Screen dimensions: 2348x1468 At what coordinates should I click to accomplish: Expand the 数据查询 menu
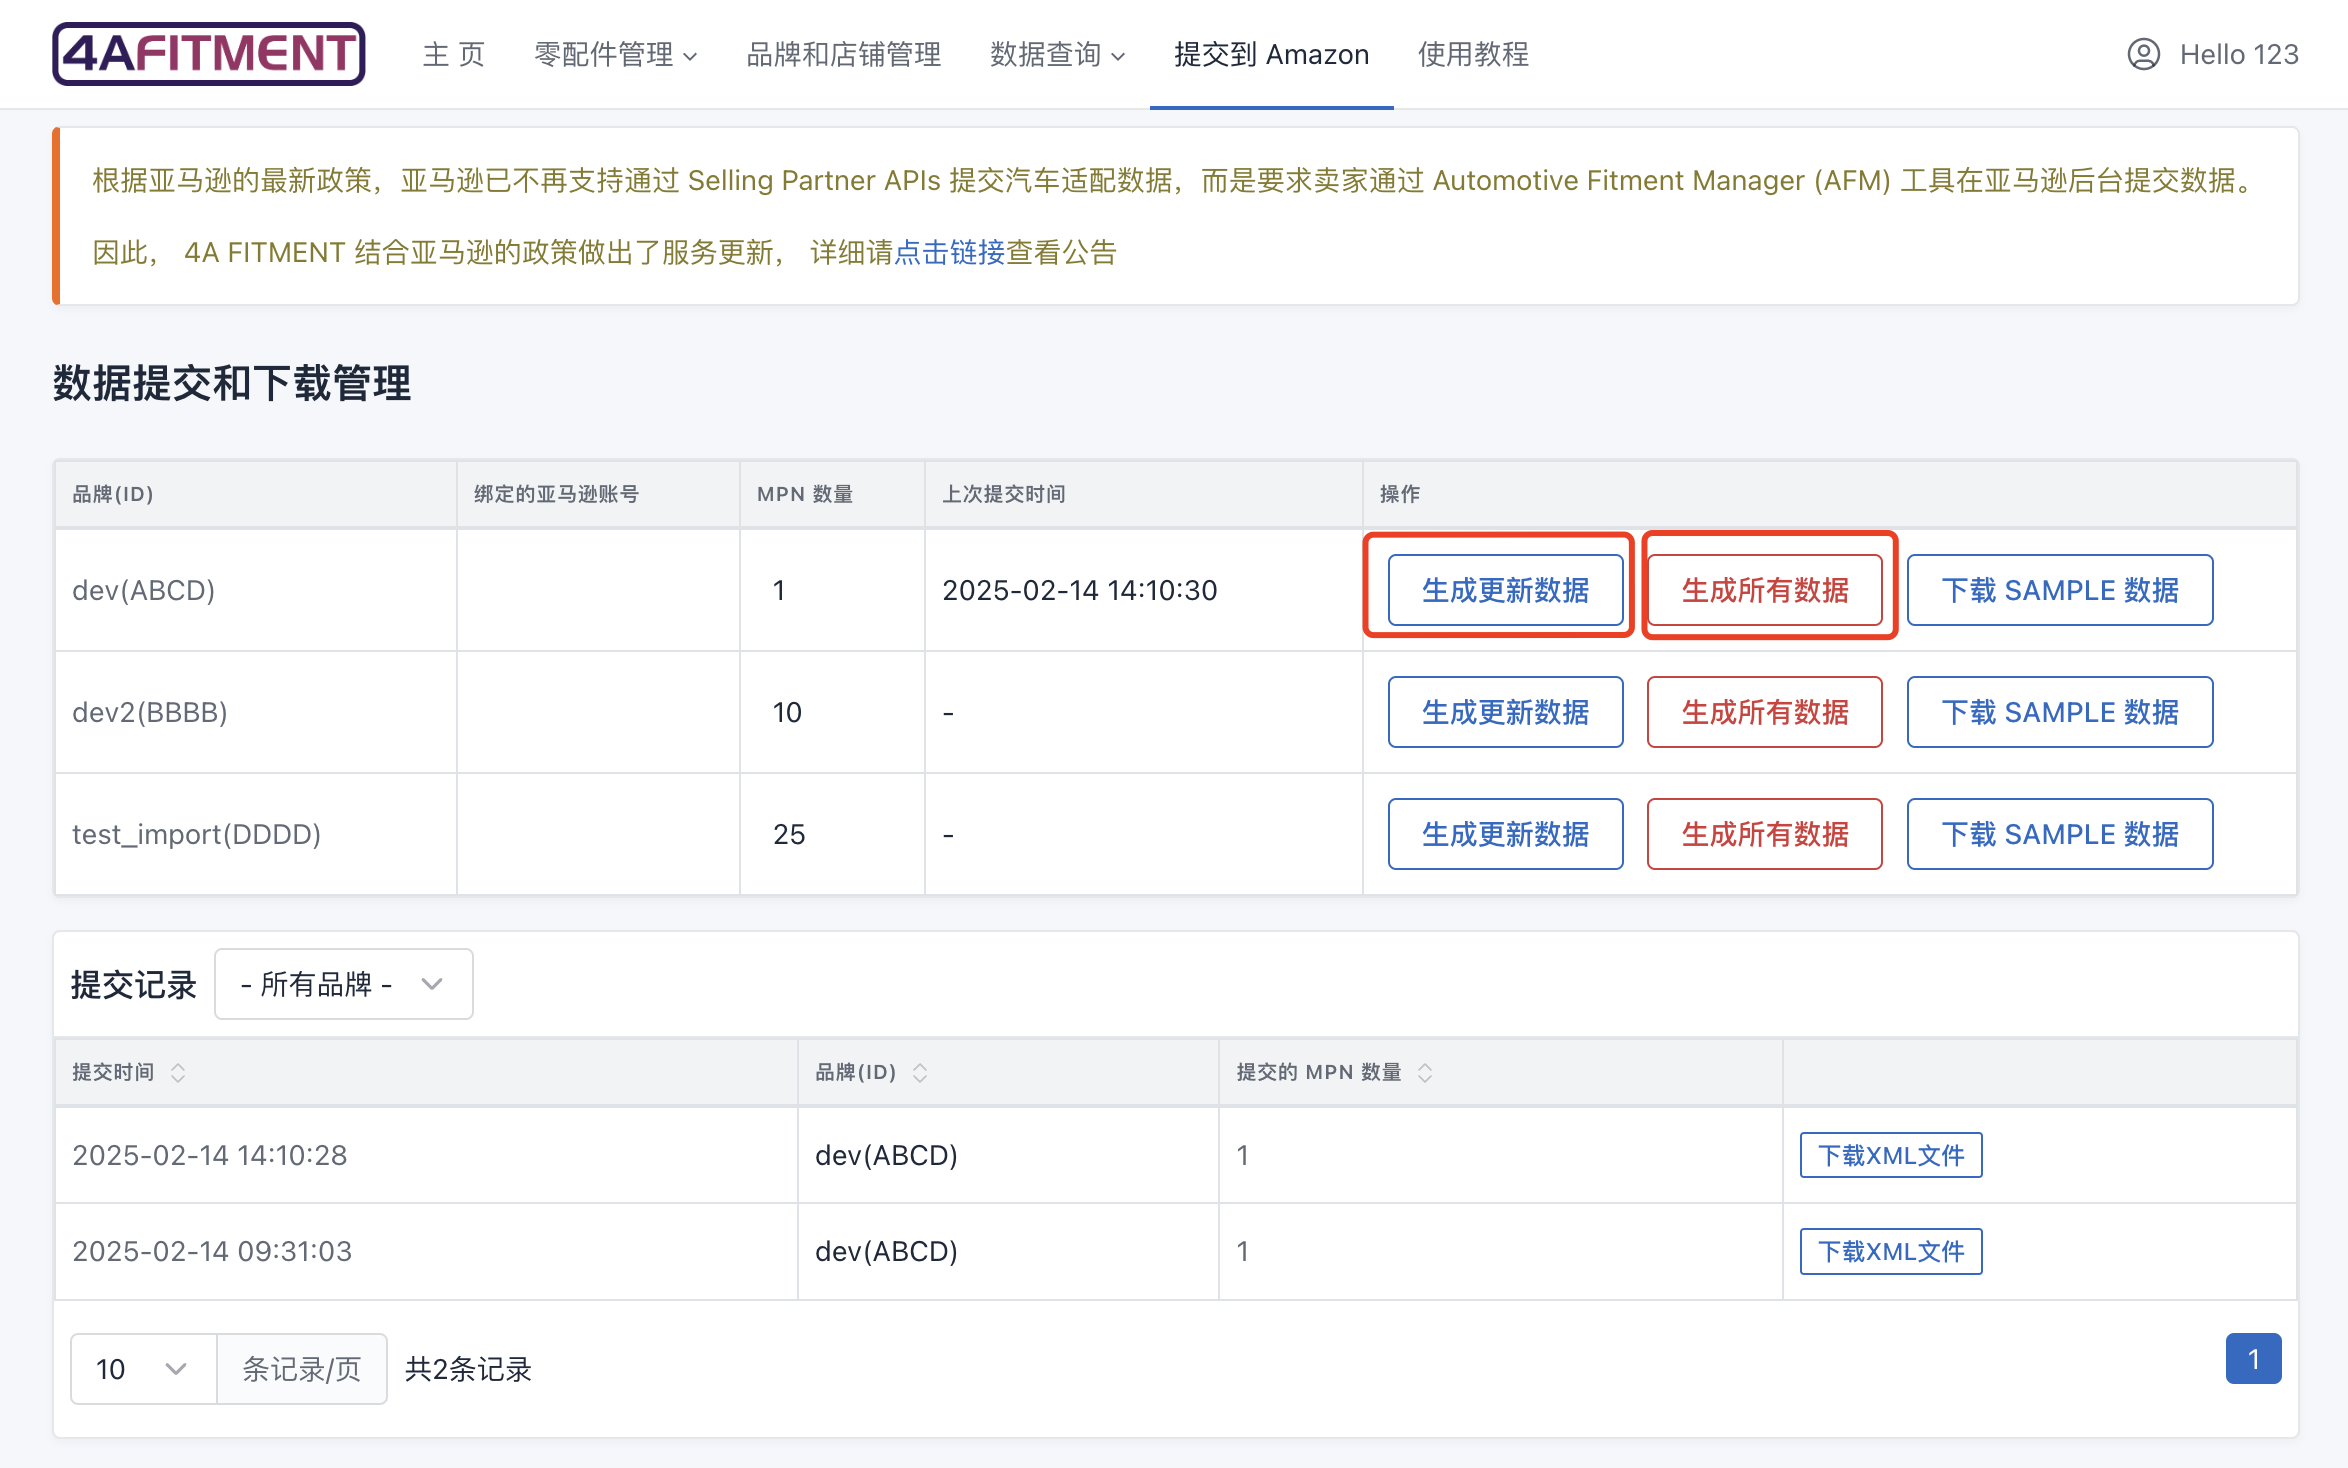(x=1057, y=54)
